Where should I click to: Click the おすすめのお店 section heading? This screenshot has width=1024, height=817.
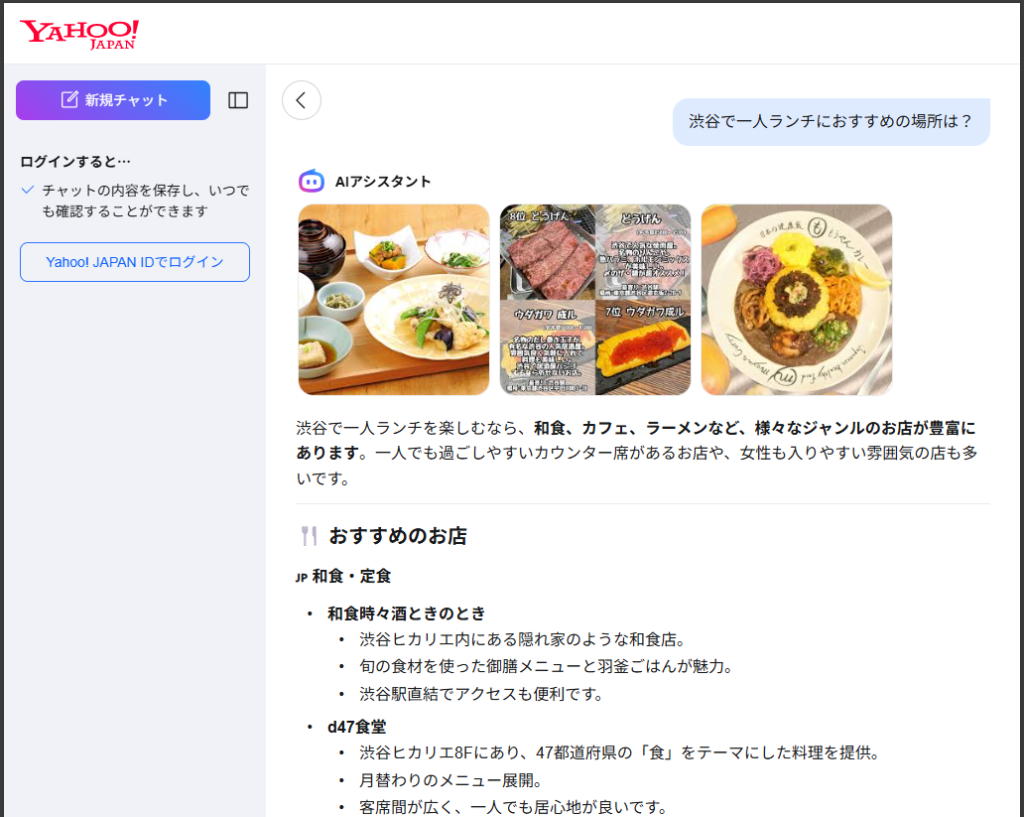pyautogui.click(x=398, y=536)
